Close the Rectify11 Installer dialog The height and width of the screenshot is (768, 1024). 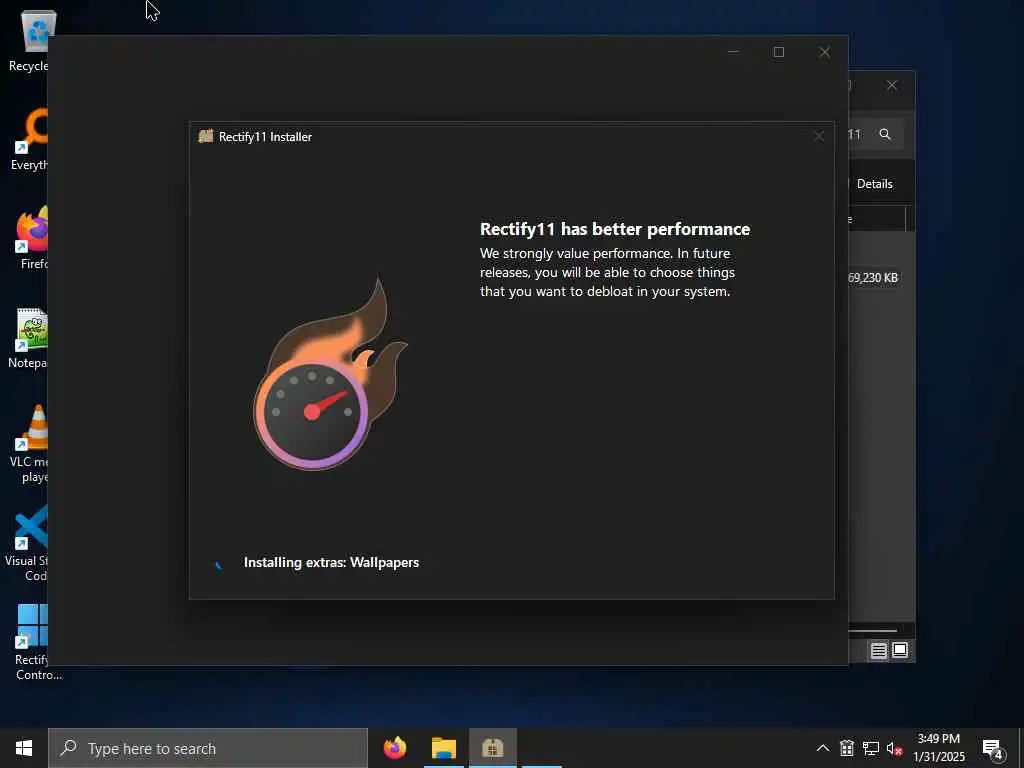[819, 136]
